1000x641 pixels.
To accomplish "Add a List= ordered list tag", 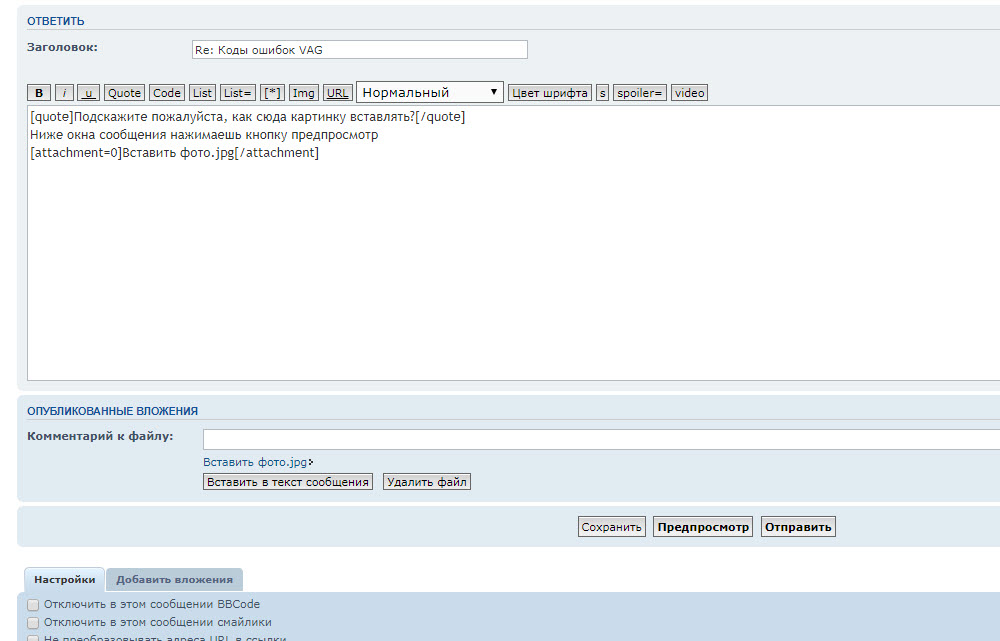I will click(238, 93).
